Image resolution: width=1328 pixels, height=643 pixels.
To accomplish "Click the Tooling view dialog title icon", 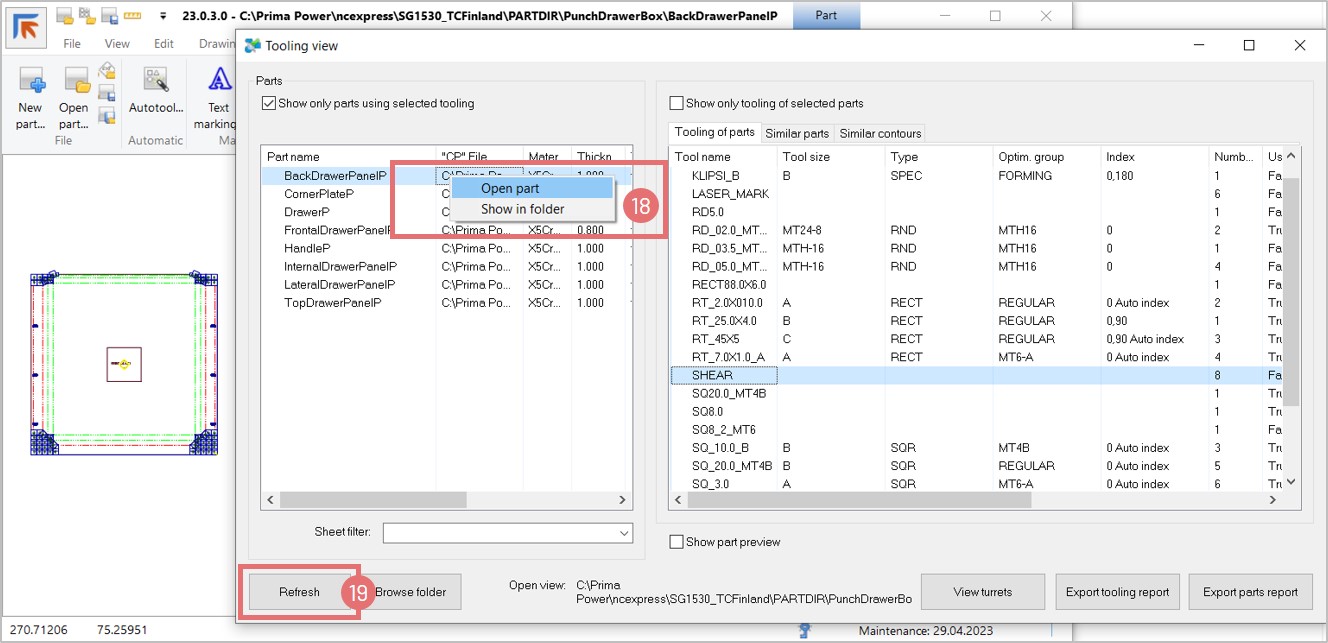I will point(251,45).
